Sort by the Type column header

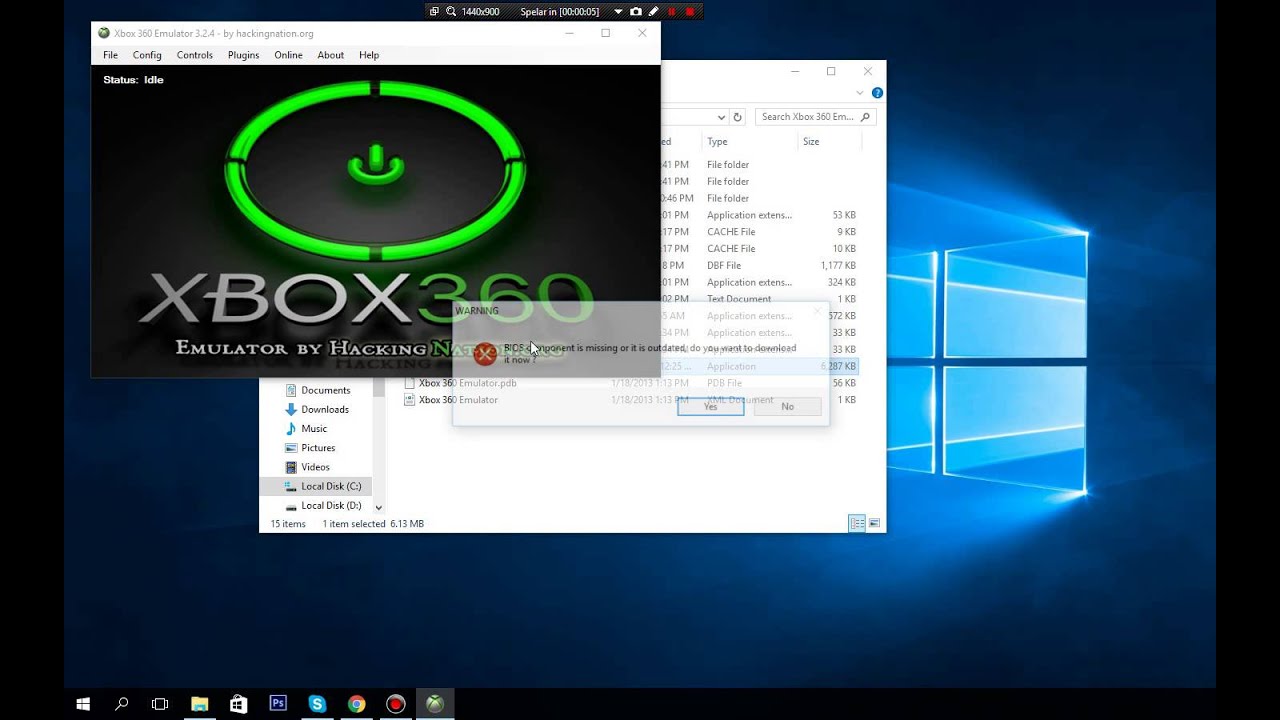717,142
